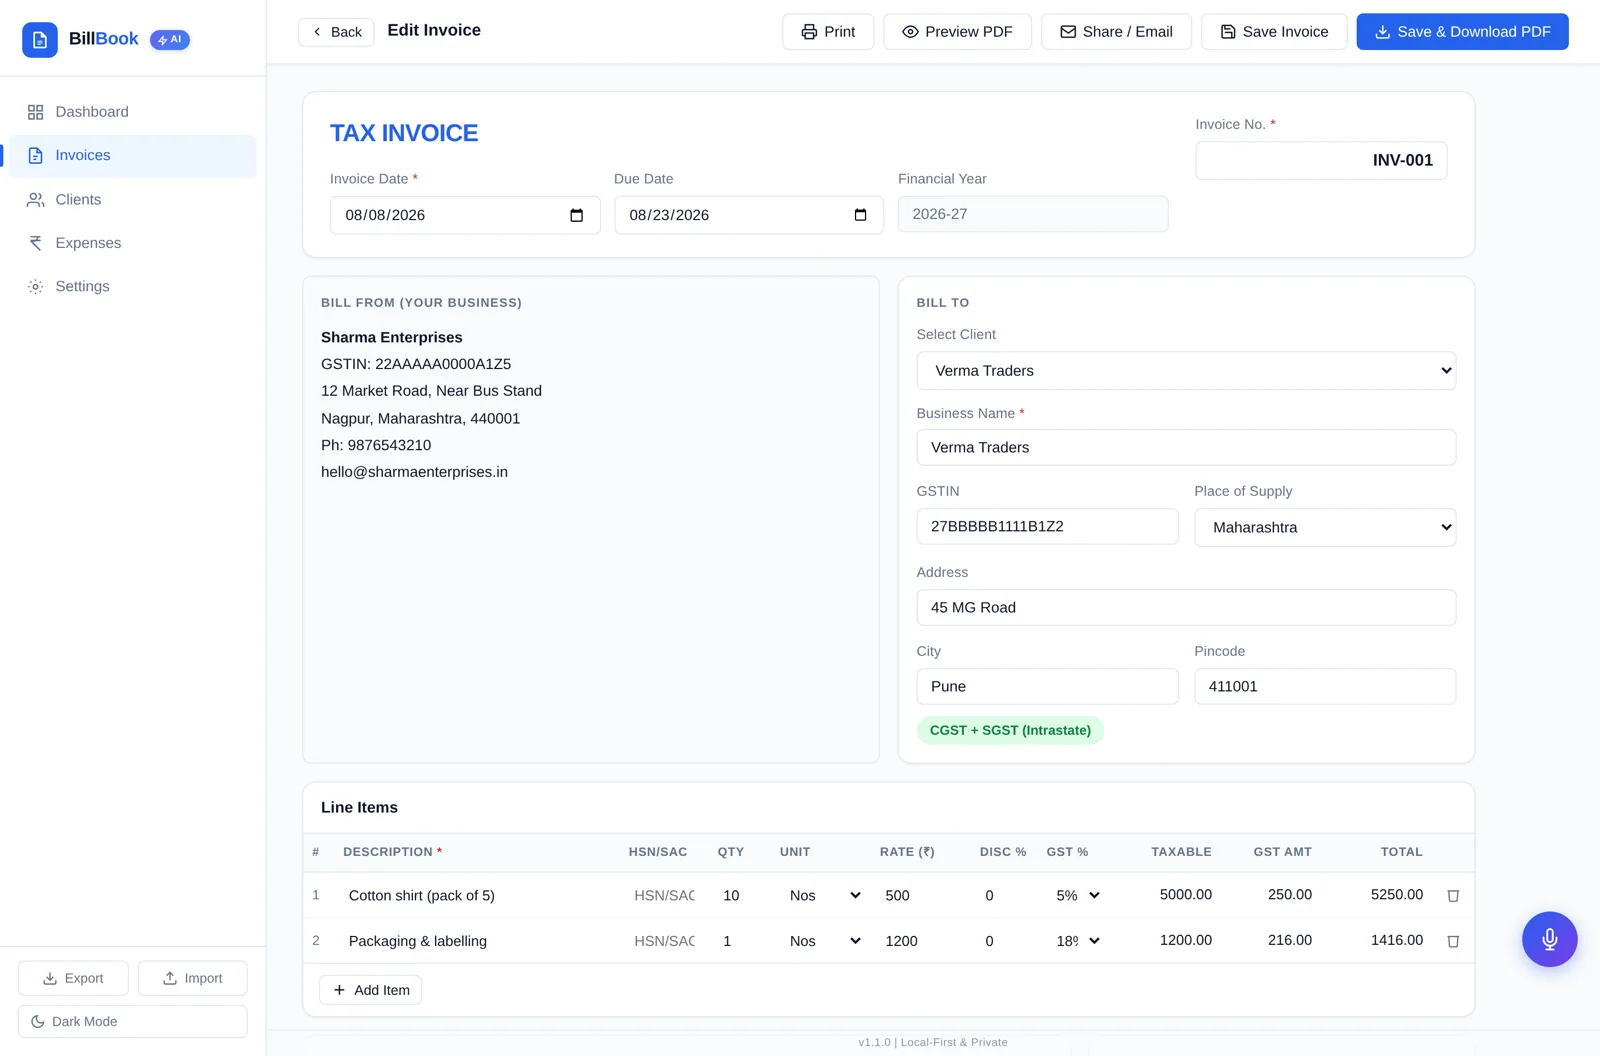Delete the Packaging & labelling line item
Screen dimensions: 1600x1056
(x=1453, y=941)
